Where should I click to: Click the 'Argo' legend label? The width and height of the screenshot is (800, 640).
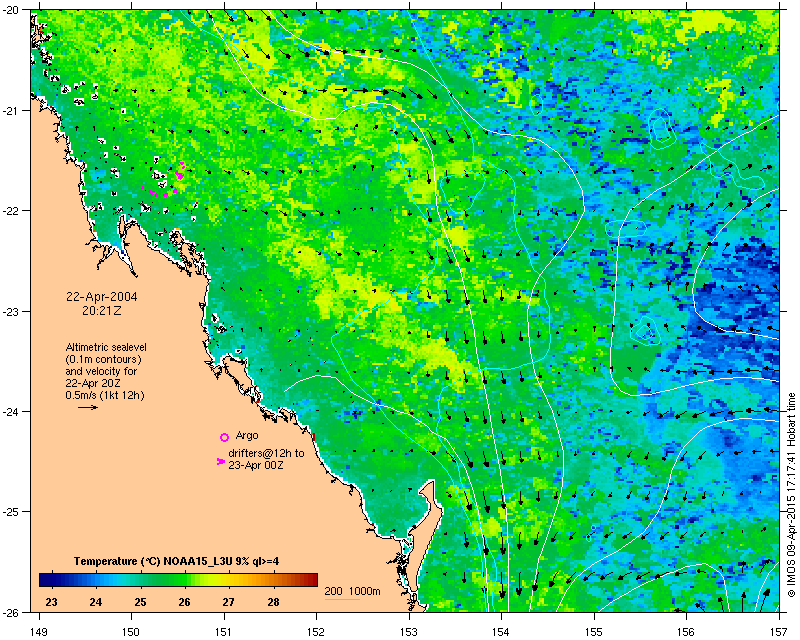coord(247,436)
